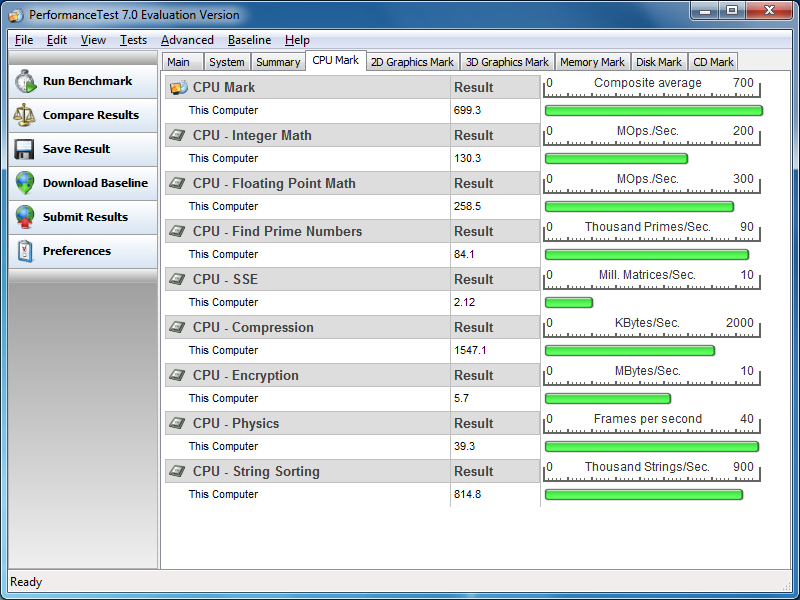Viewport: 800px width, 600px height.
Task: Click the Encryption value 5.7
Action: point(461,398)
